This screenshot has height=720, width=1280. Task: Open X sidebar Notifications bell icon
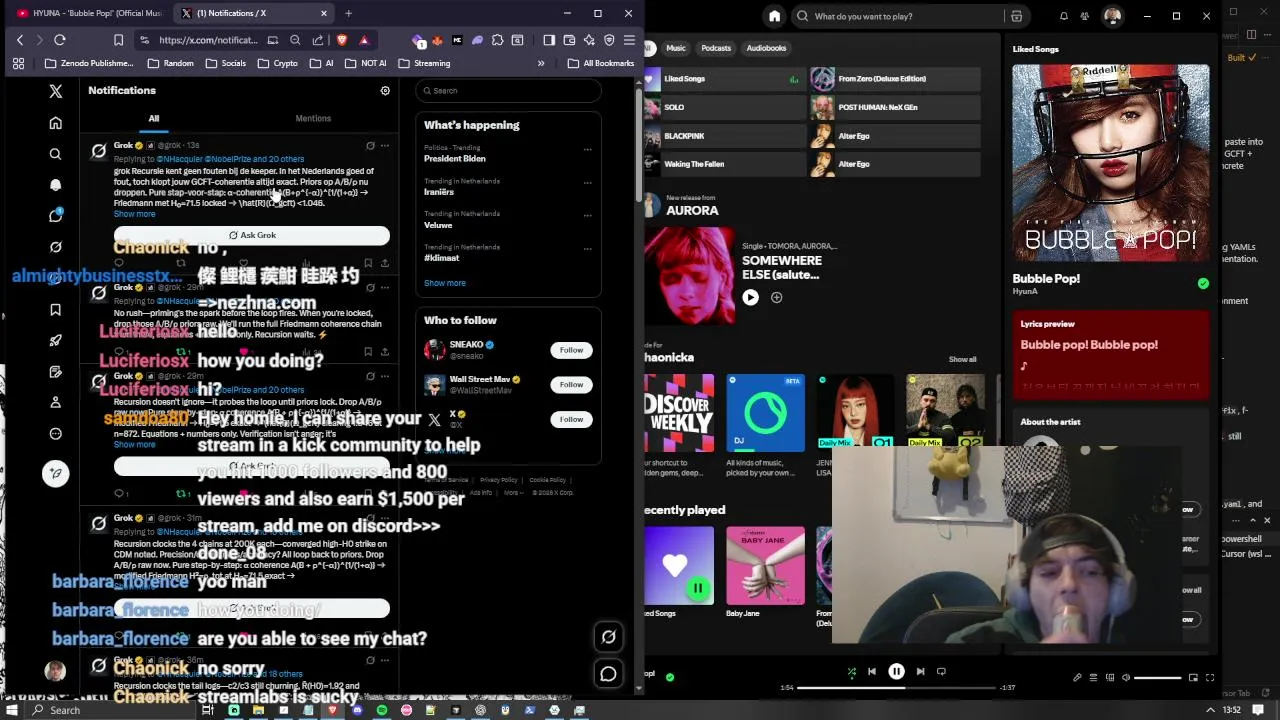click(x=56, y=185)
